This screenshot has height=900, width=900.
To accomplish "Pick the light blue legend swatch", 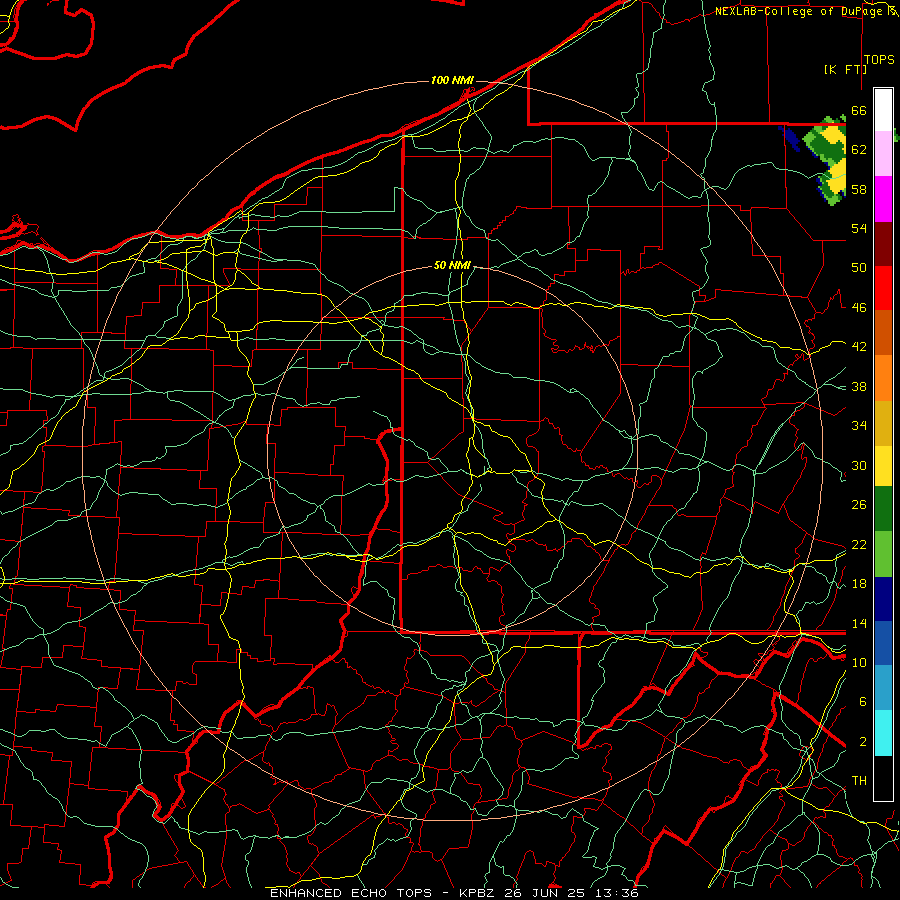I will pyautogui.click(x=883, y=688).
